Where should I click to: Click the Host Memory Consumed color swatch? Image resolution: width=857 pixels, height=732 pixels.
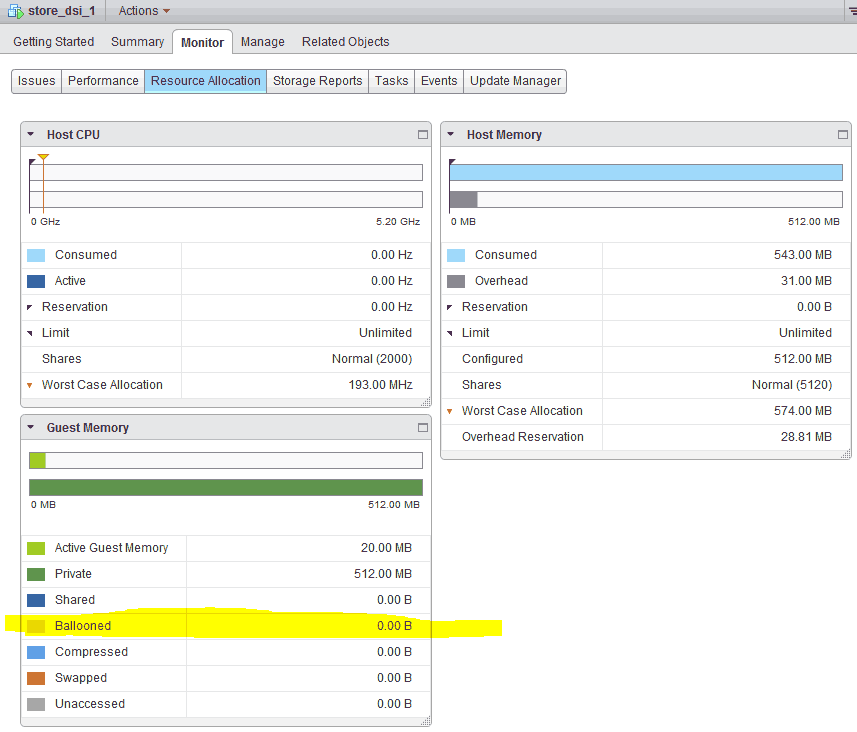pos(456,255)
